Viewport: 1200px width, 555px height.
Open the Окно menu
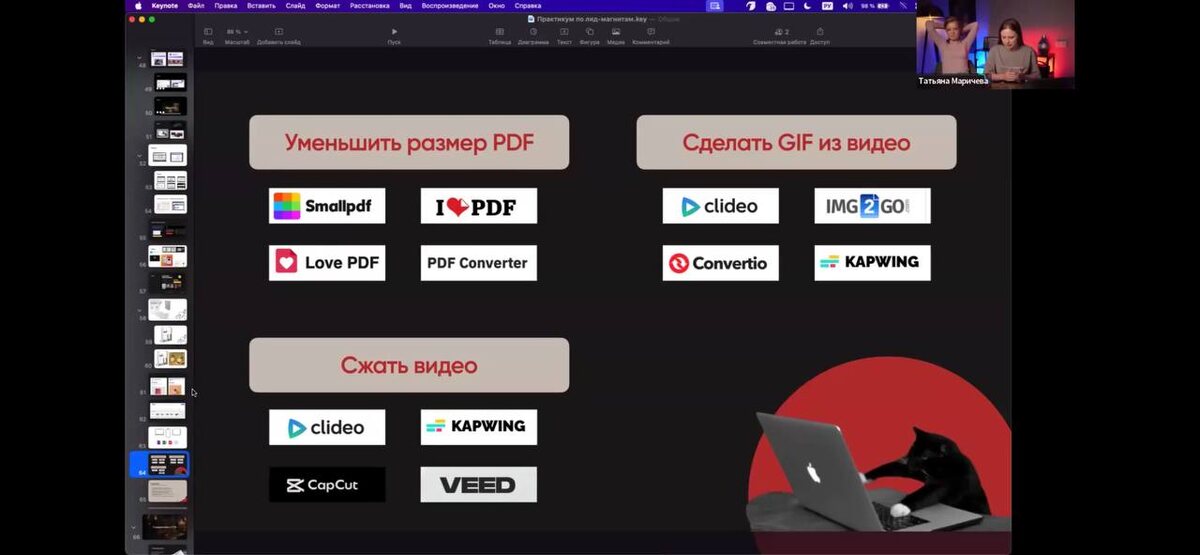tap(497, 5)
